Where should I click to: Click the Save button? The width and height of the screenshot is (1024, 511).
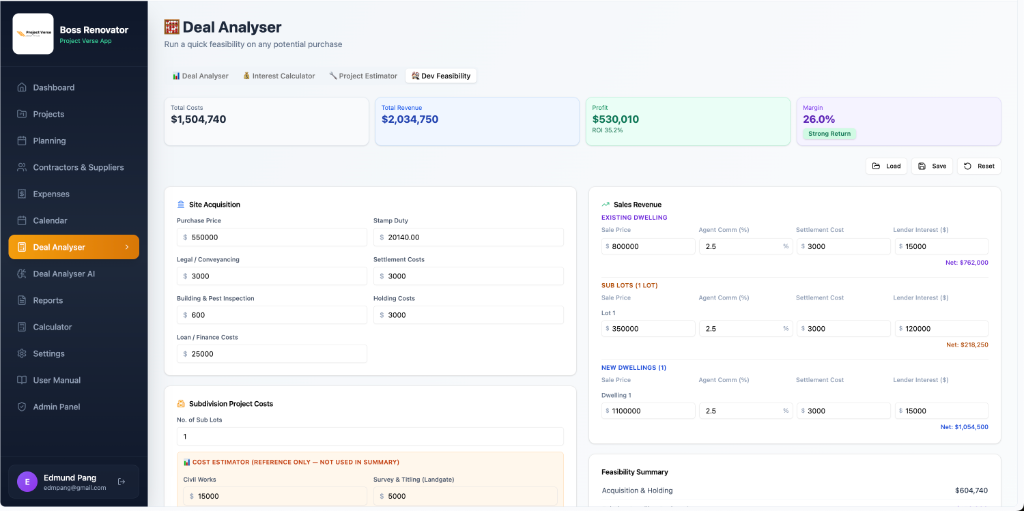coord(932,166)
